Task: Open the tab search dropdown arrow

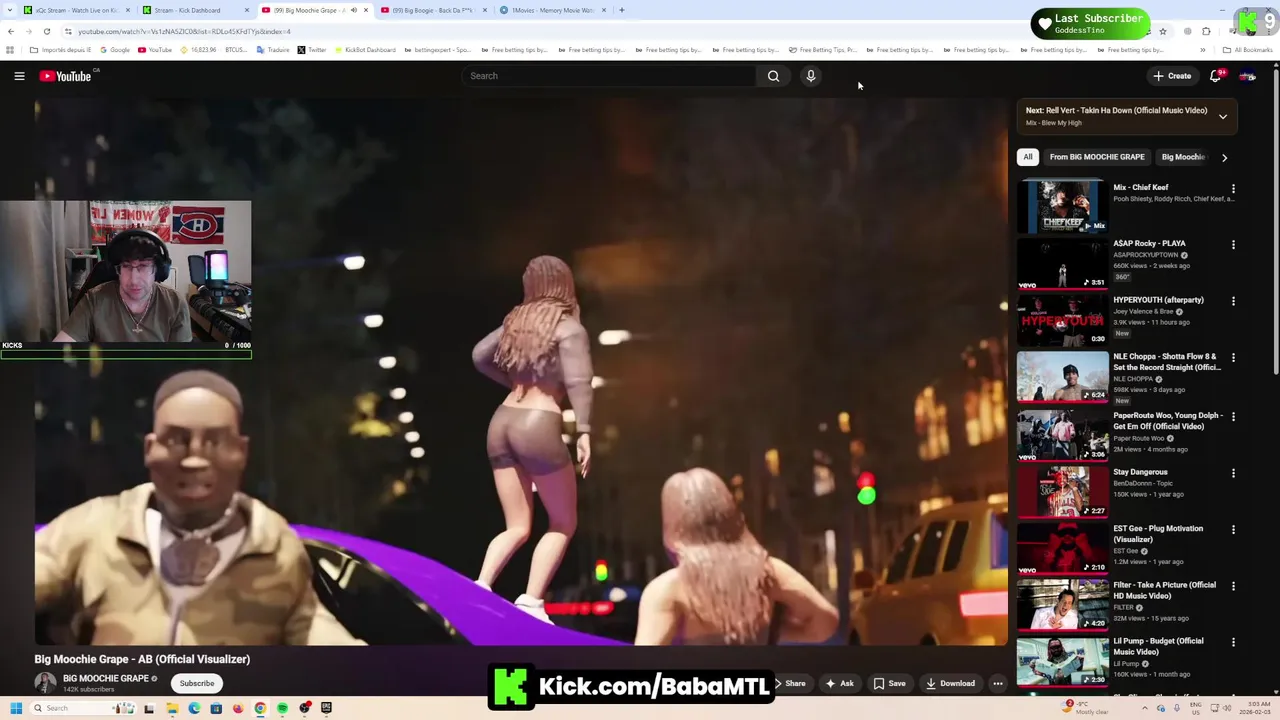Action: 10,10
